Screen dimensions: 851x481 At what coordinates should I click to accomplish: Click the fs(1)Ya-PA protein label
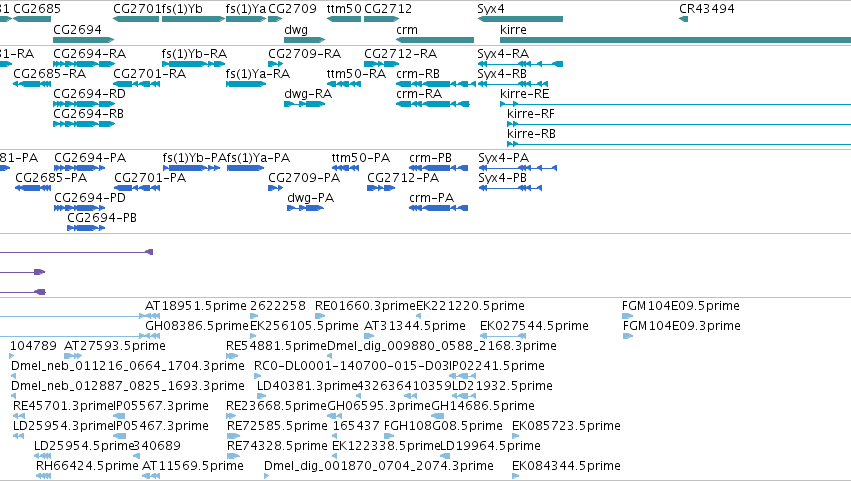(258, 158)
